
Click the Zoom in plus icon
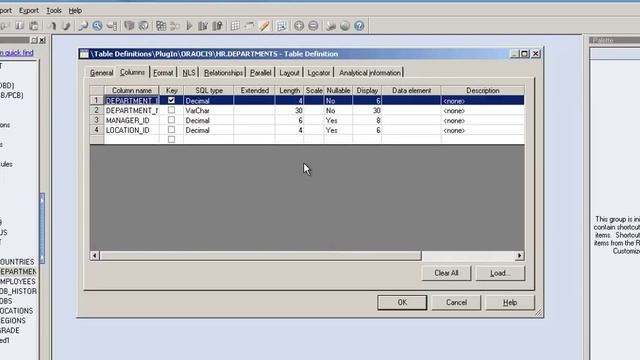point(299,26)
